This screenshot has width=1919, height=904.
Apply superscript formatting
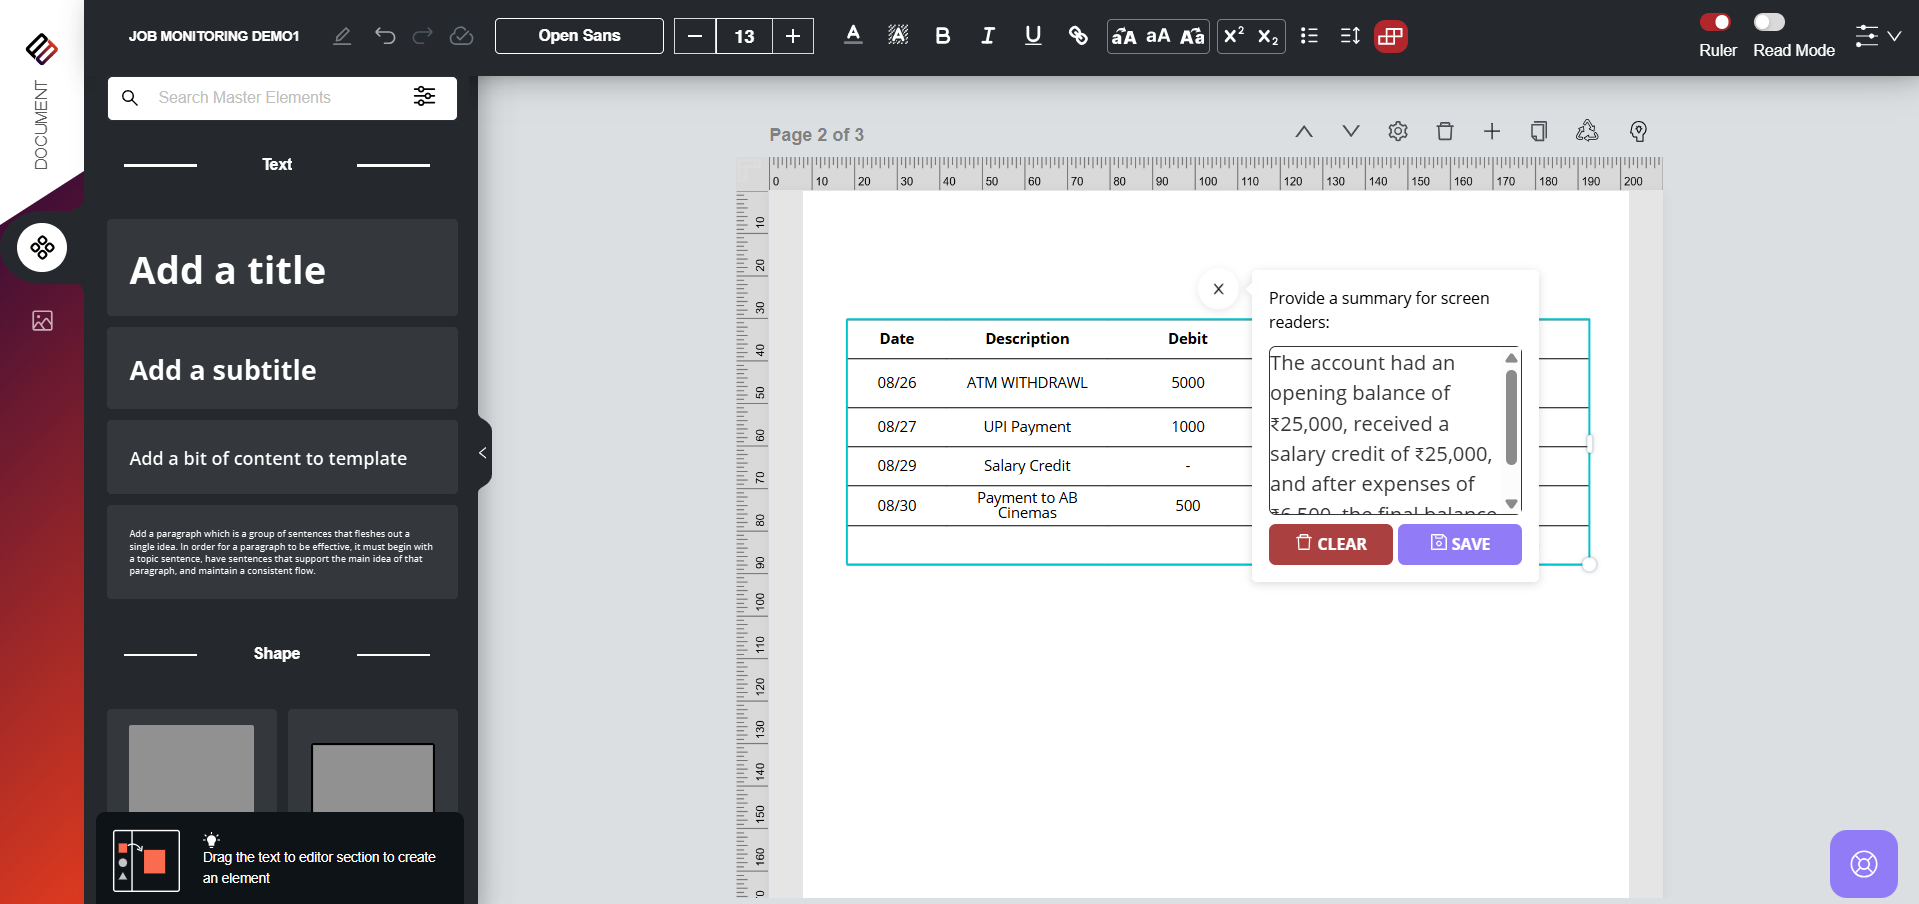tap(1234, 36)
